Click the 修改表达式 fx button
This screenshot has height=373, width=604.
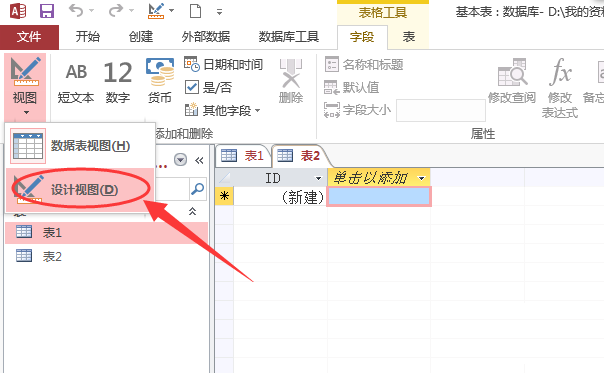[560, 88]
